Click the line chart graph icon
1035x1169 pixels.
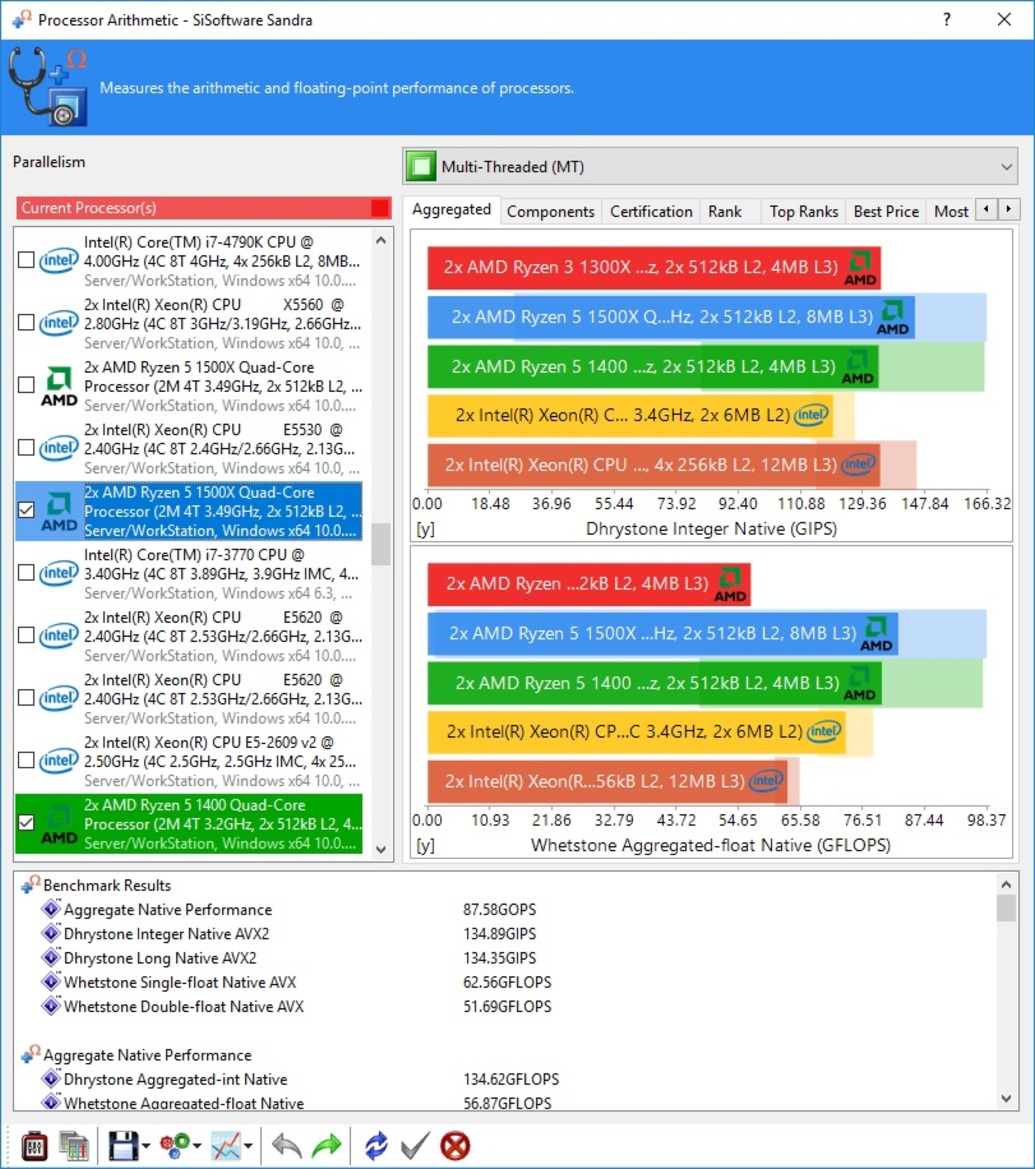(226, 1146)
